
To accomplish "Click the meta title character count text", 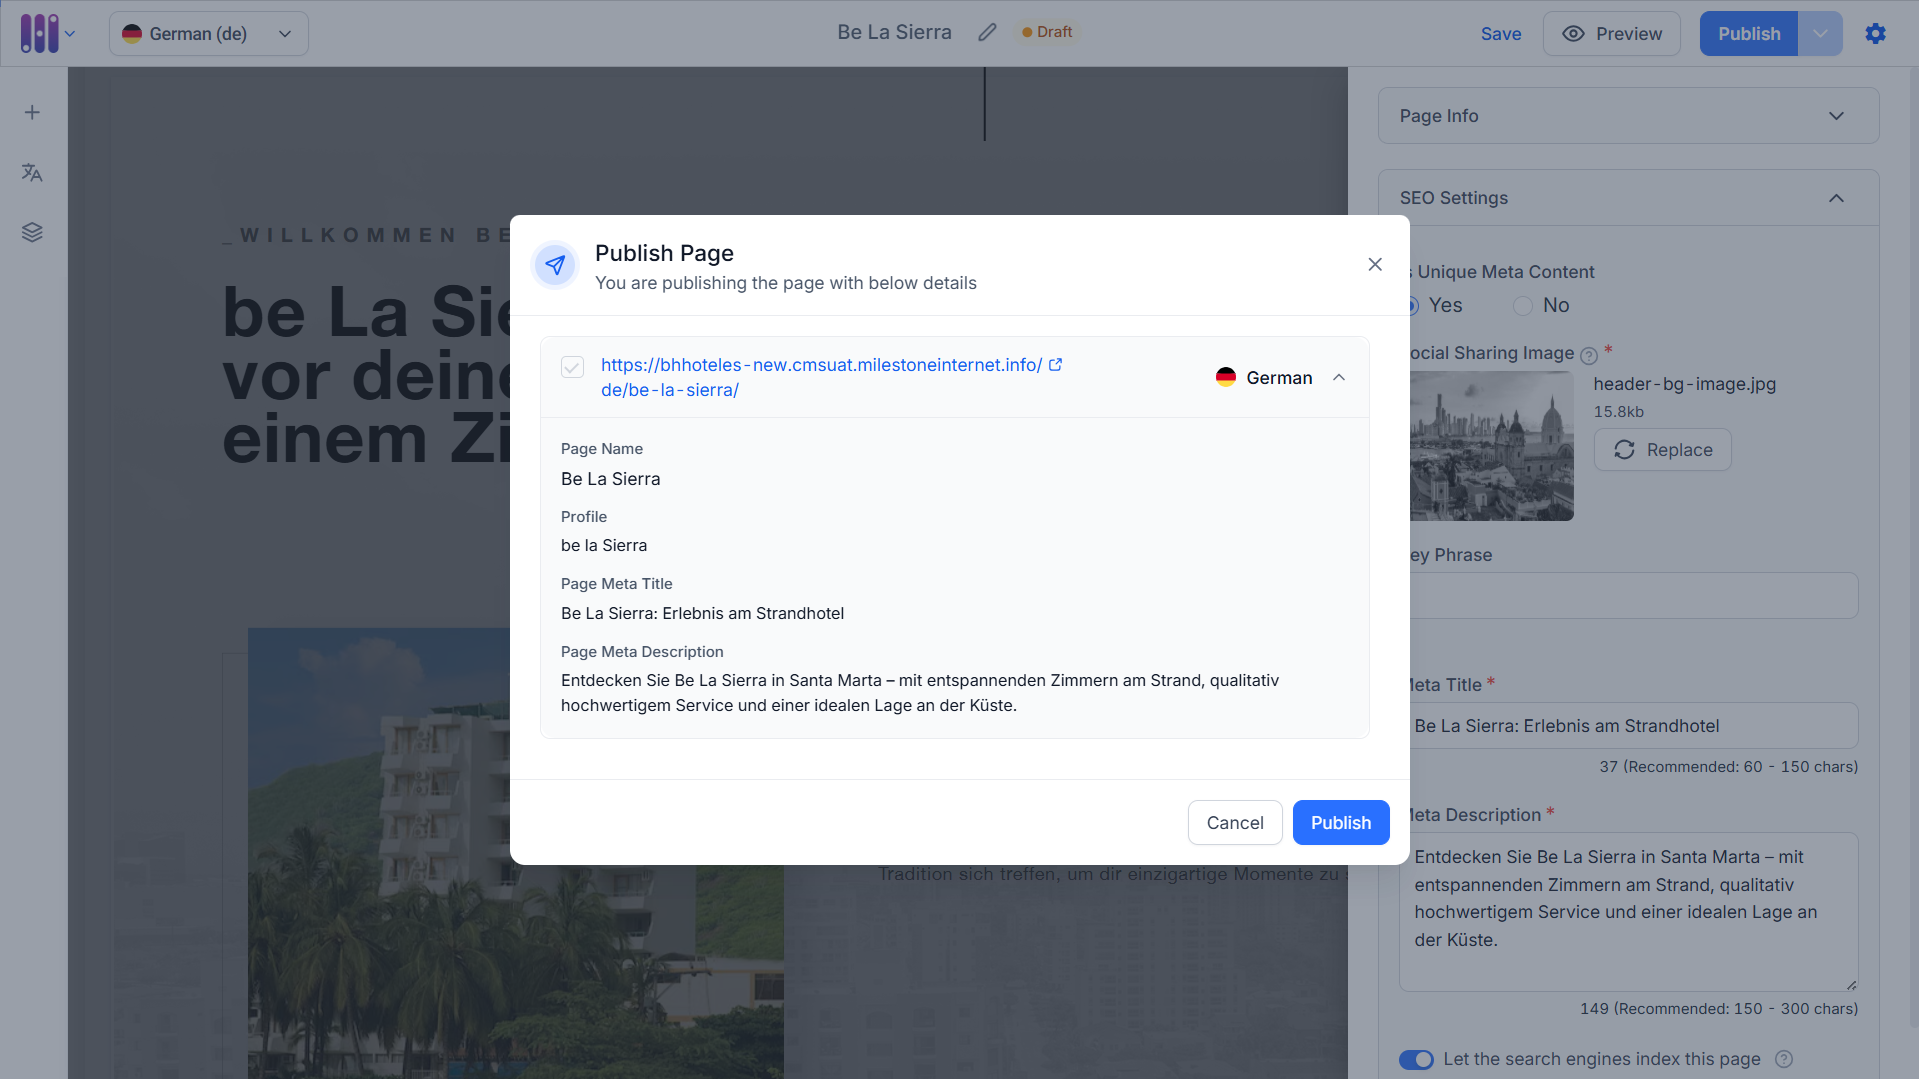I will pos(1728,767).
